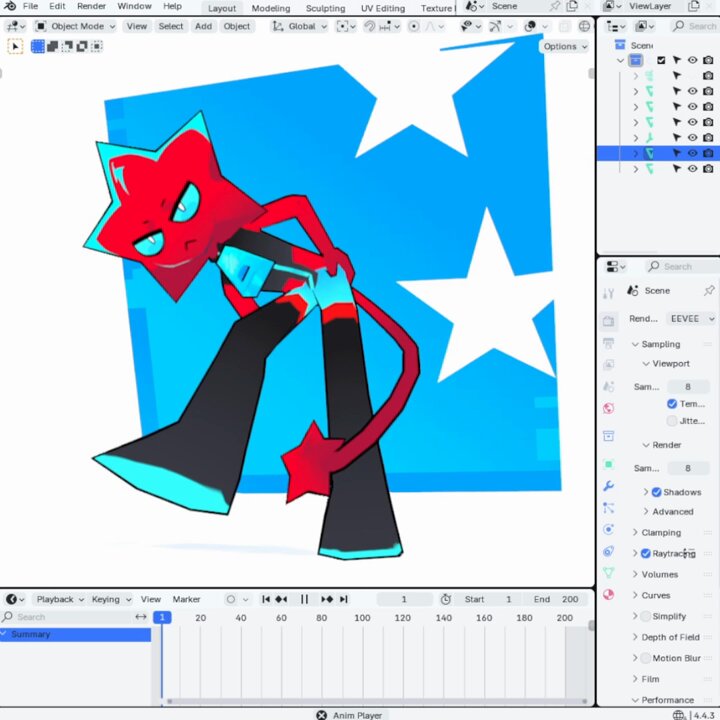
Task: Switch to the UV Editing workspace tab
Action: pos(383,8)
